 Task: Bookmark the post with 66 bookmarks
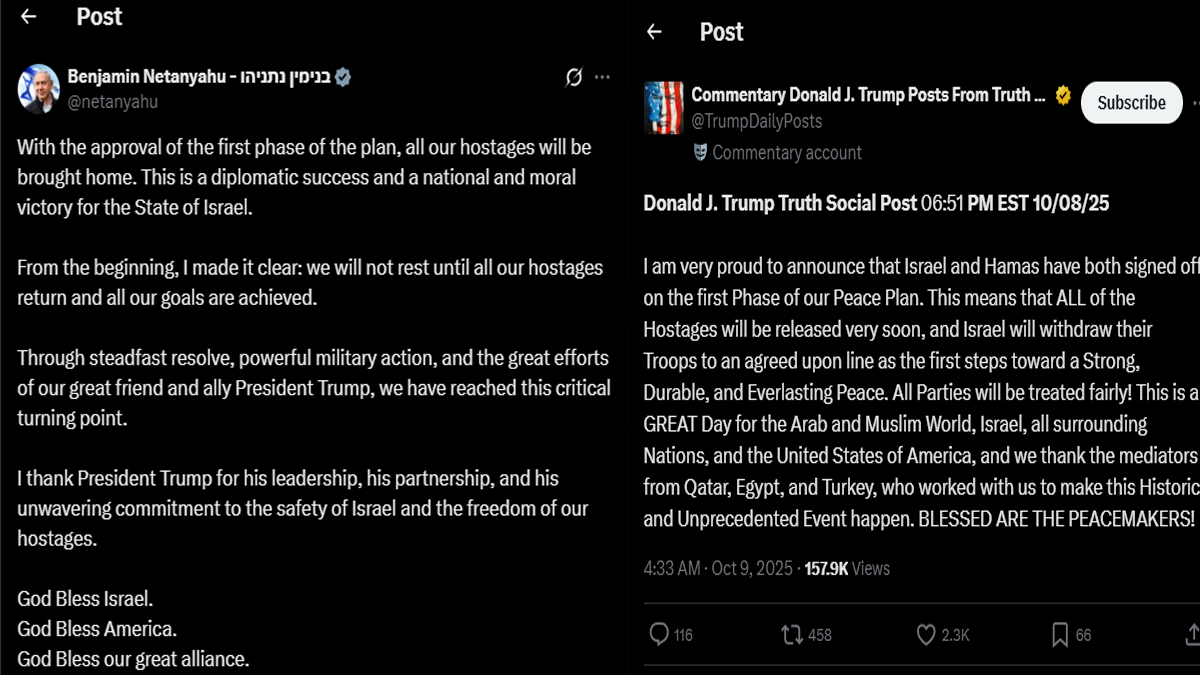click(1060, 634)
